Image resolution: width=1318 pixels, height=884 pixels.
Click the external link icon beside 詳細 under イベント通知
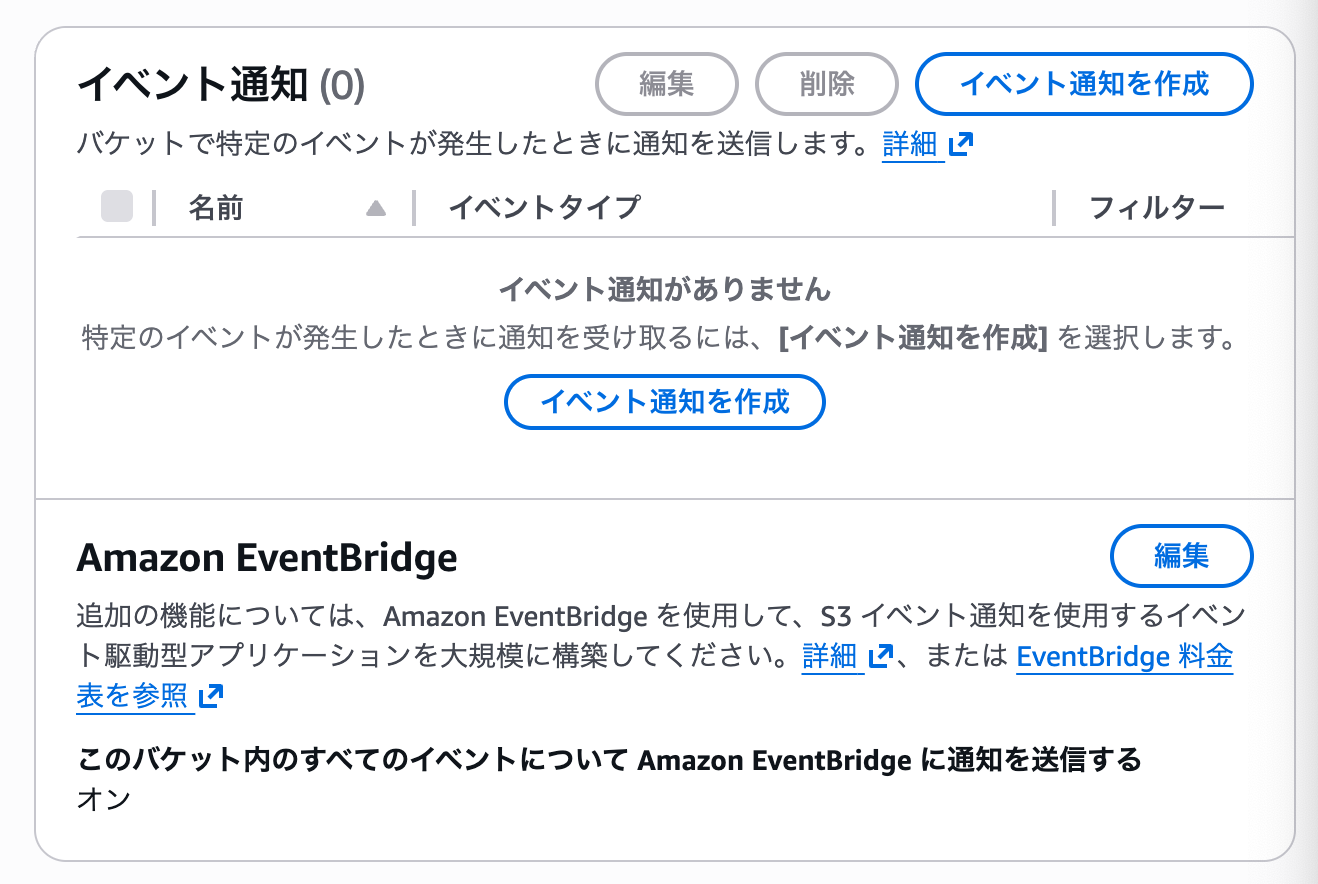pyautogui.click(x=960, y=144)
